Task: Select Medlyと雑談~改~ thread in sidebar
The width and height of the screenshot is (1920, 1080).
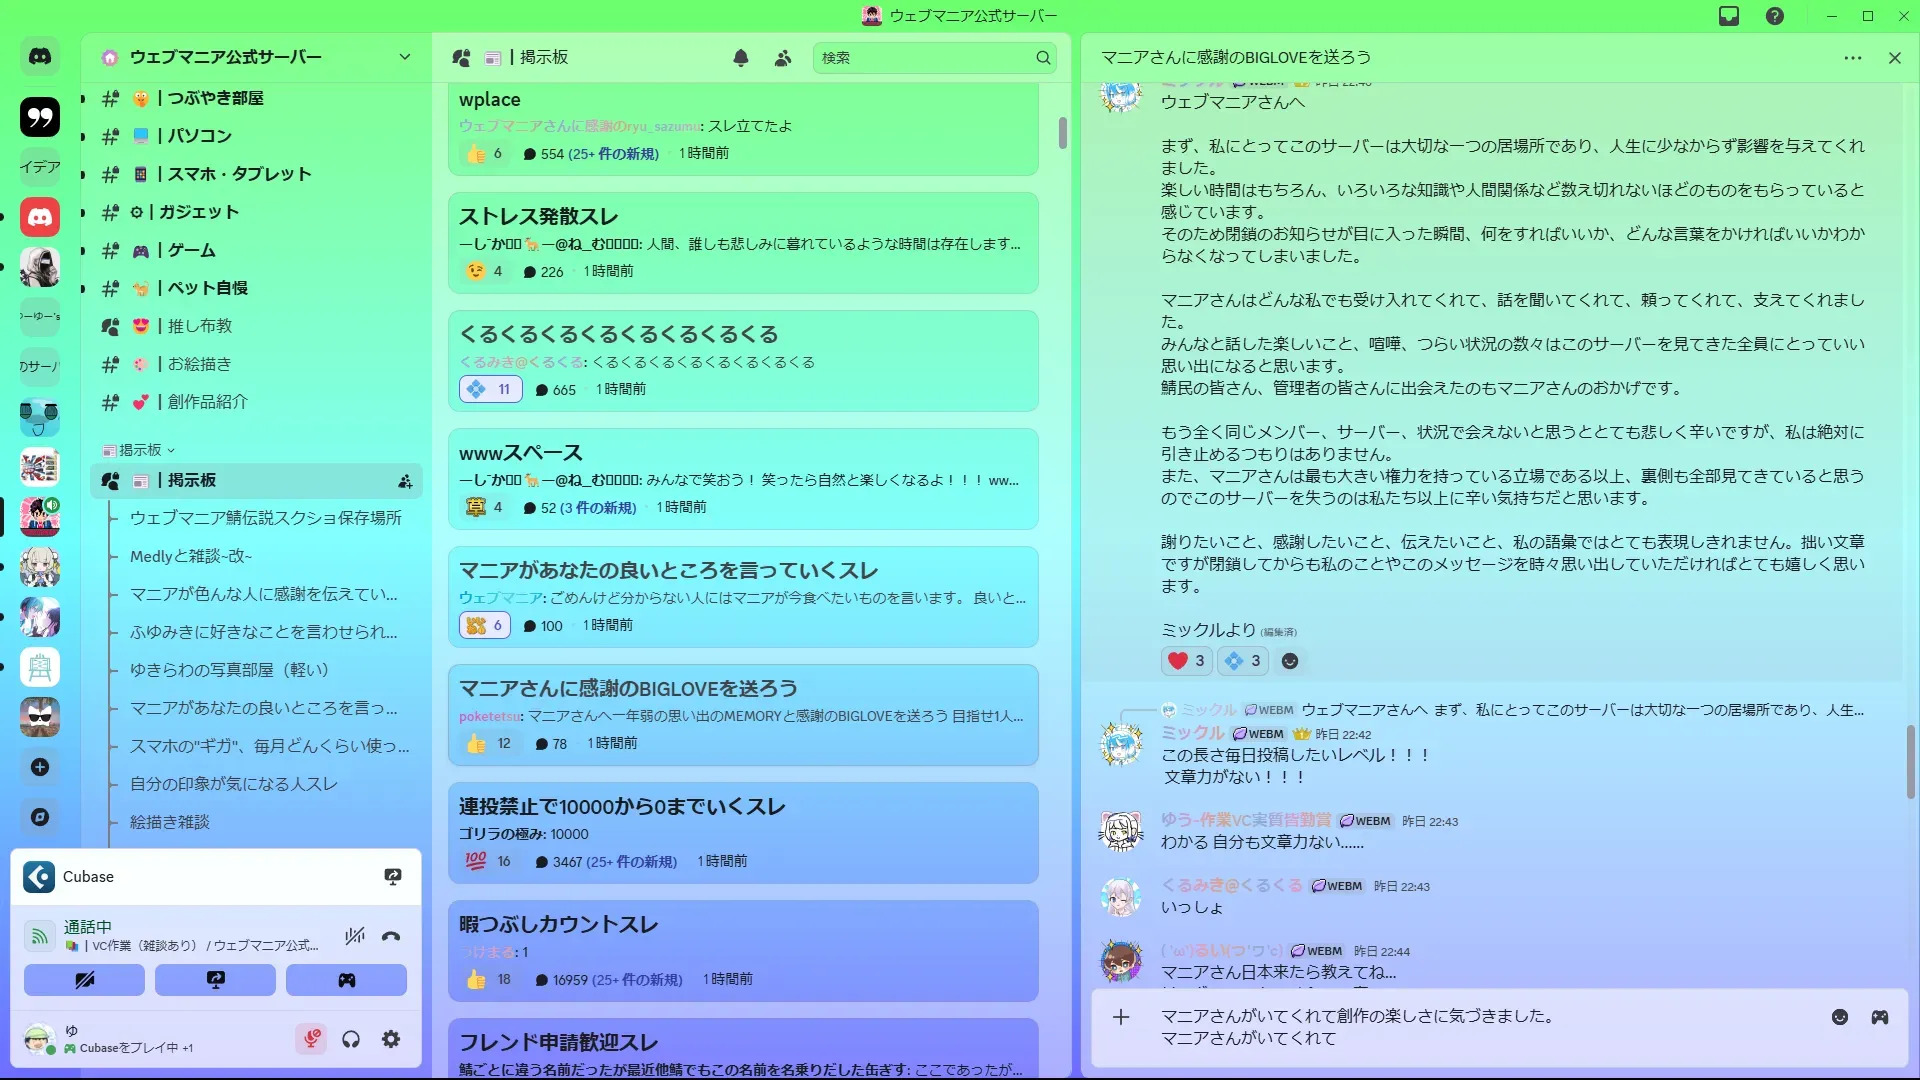Action: click(191, 556)
